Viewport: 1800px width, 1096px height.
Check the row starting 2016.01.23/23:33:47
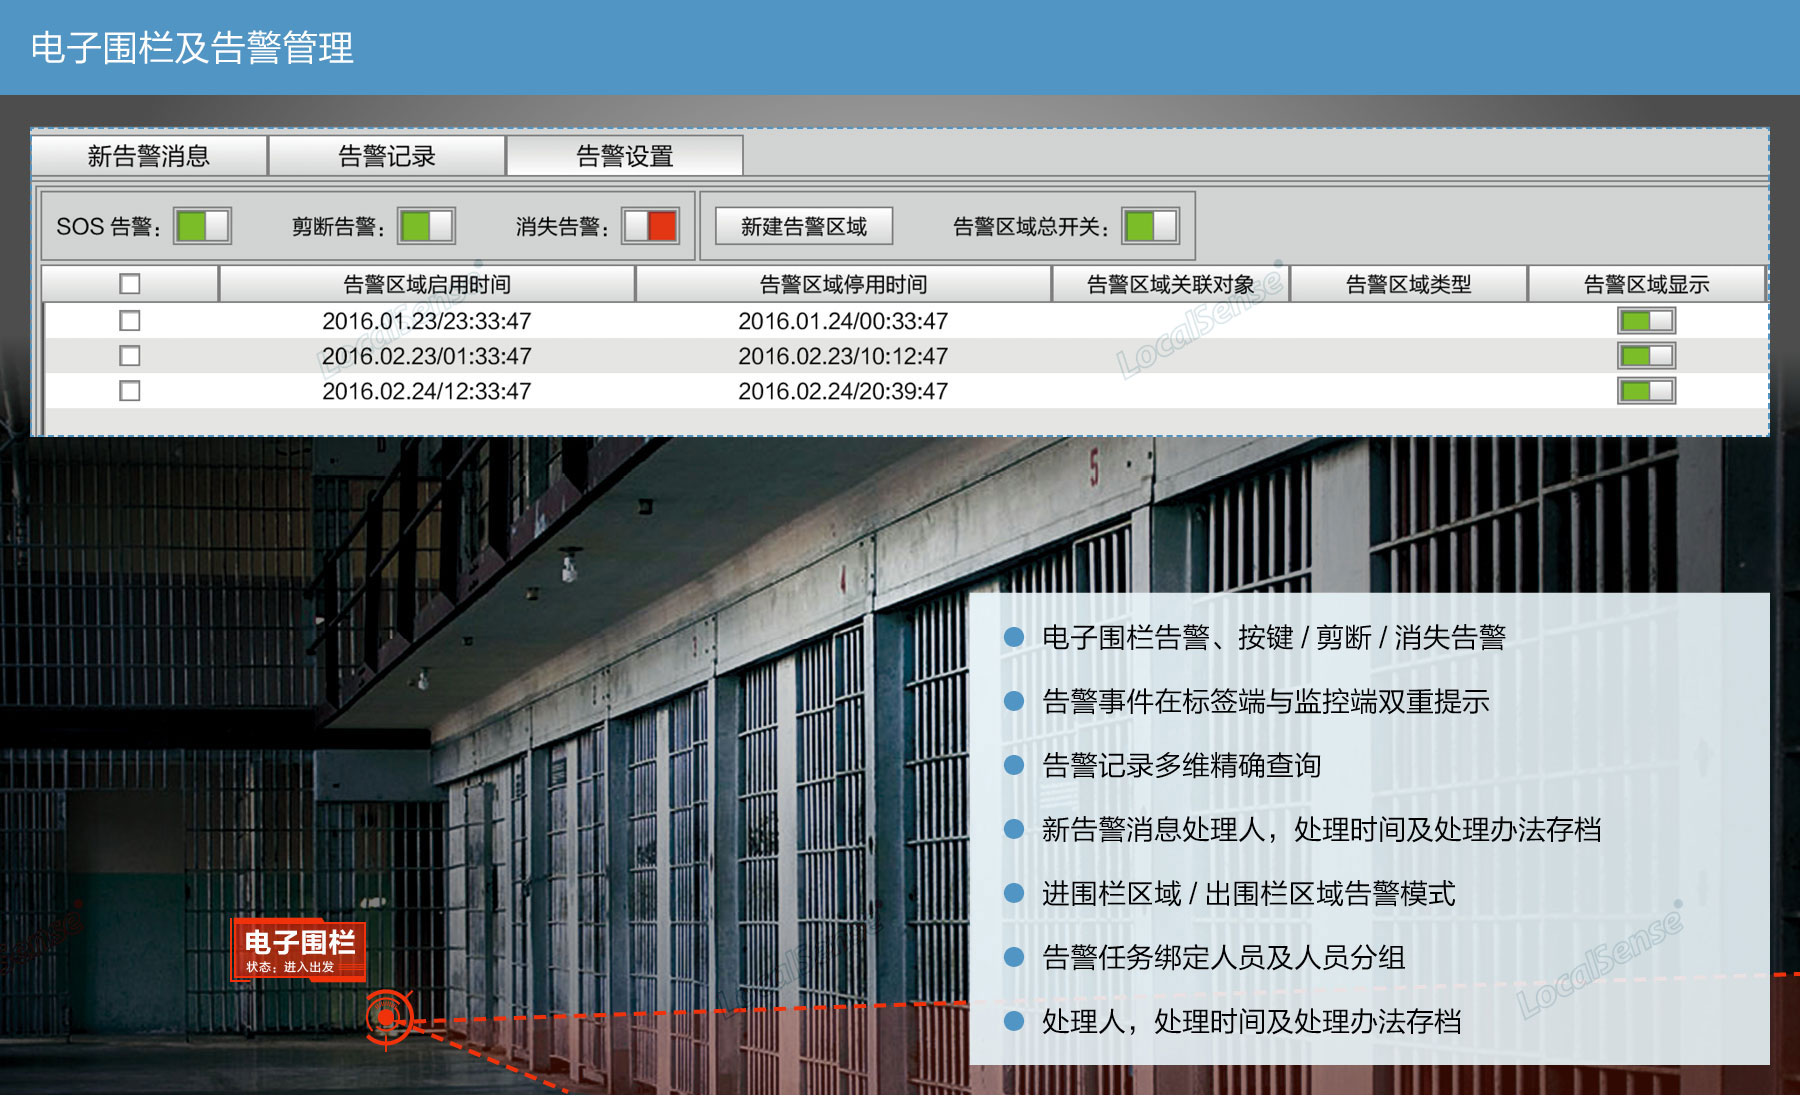[x=130, y=321]
